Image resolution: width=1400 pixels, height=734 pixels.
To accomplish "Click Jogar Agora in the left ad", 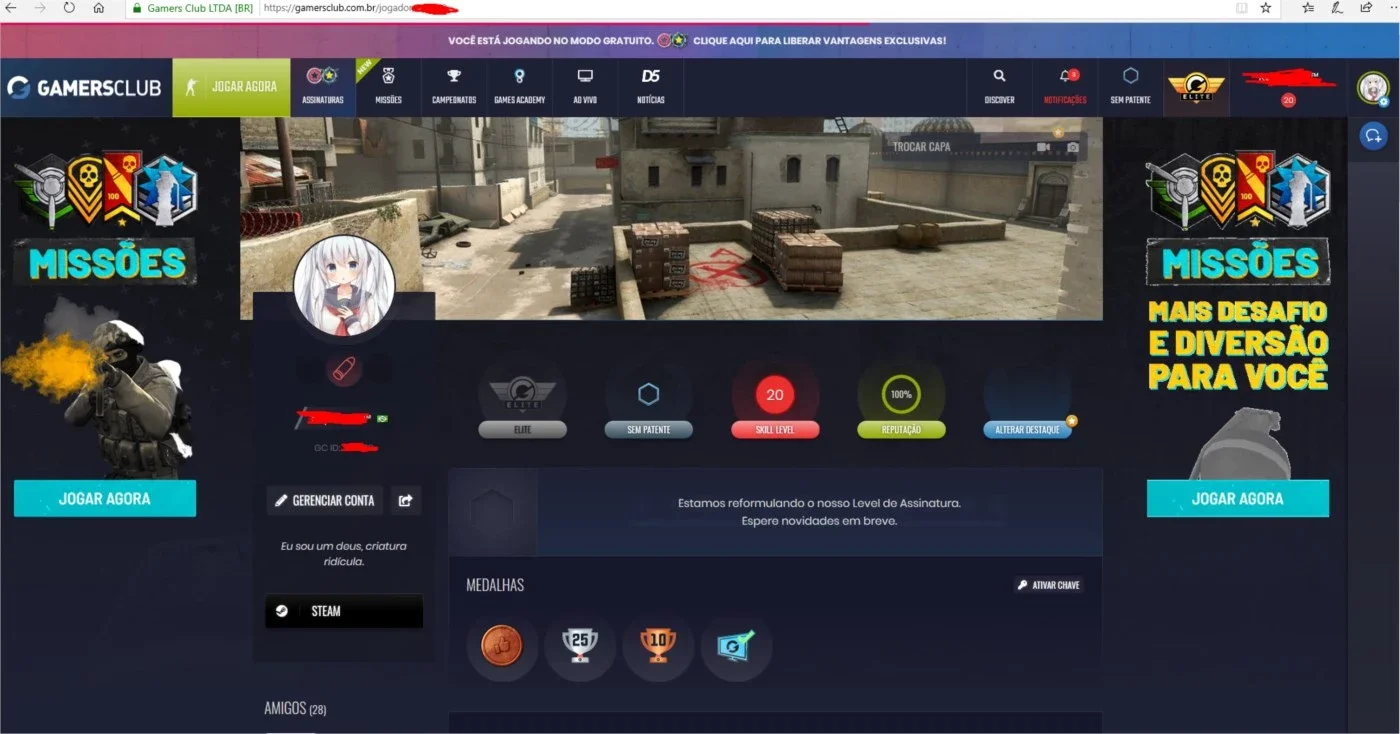I will click(105, 498).
